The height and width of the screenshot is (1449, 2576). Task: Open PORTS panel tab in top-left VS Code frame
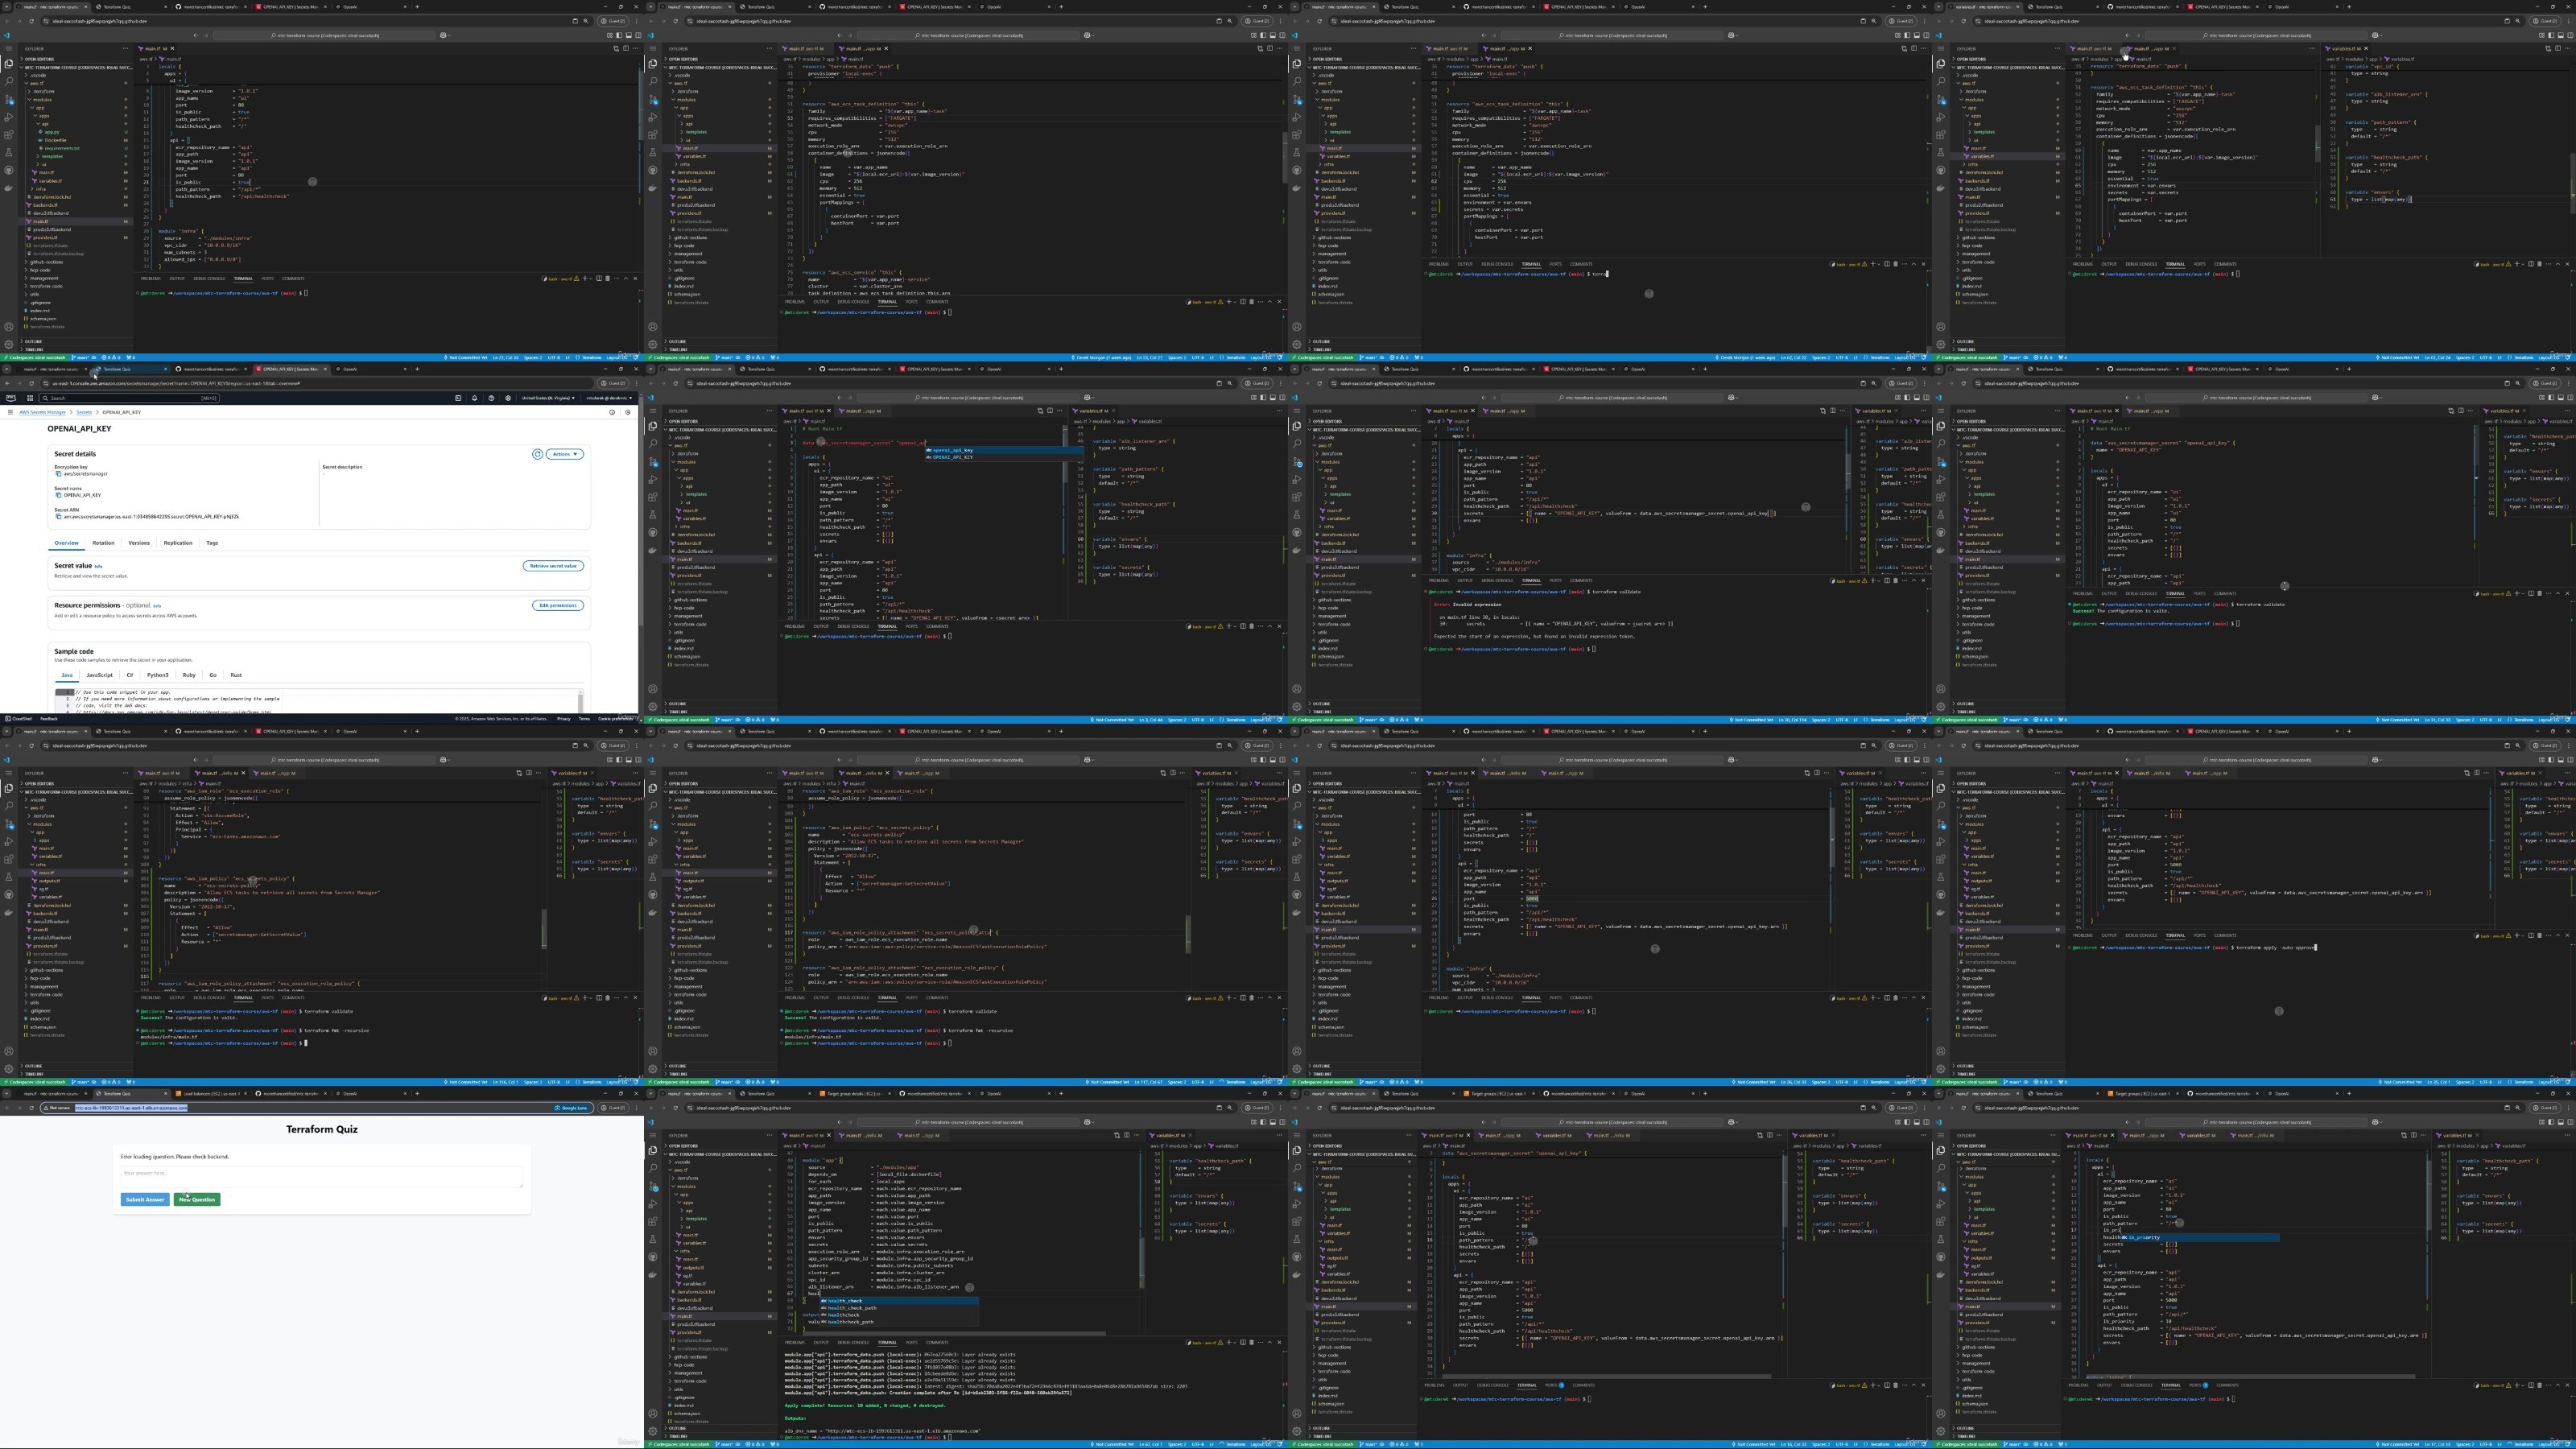click(268, 279)
